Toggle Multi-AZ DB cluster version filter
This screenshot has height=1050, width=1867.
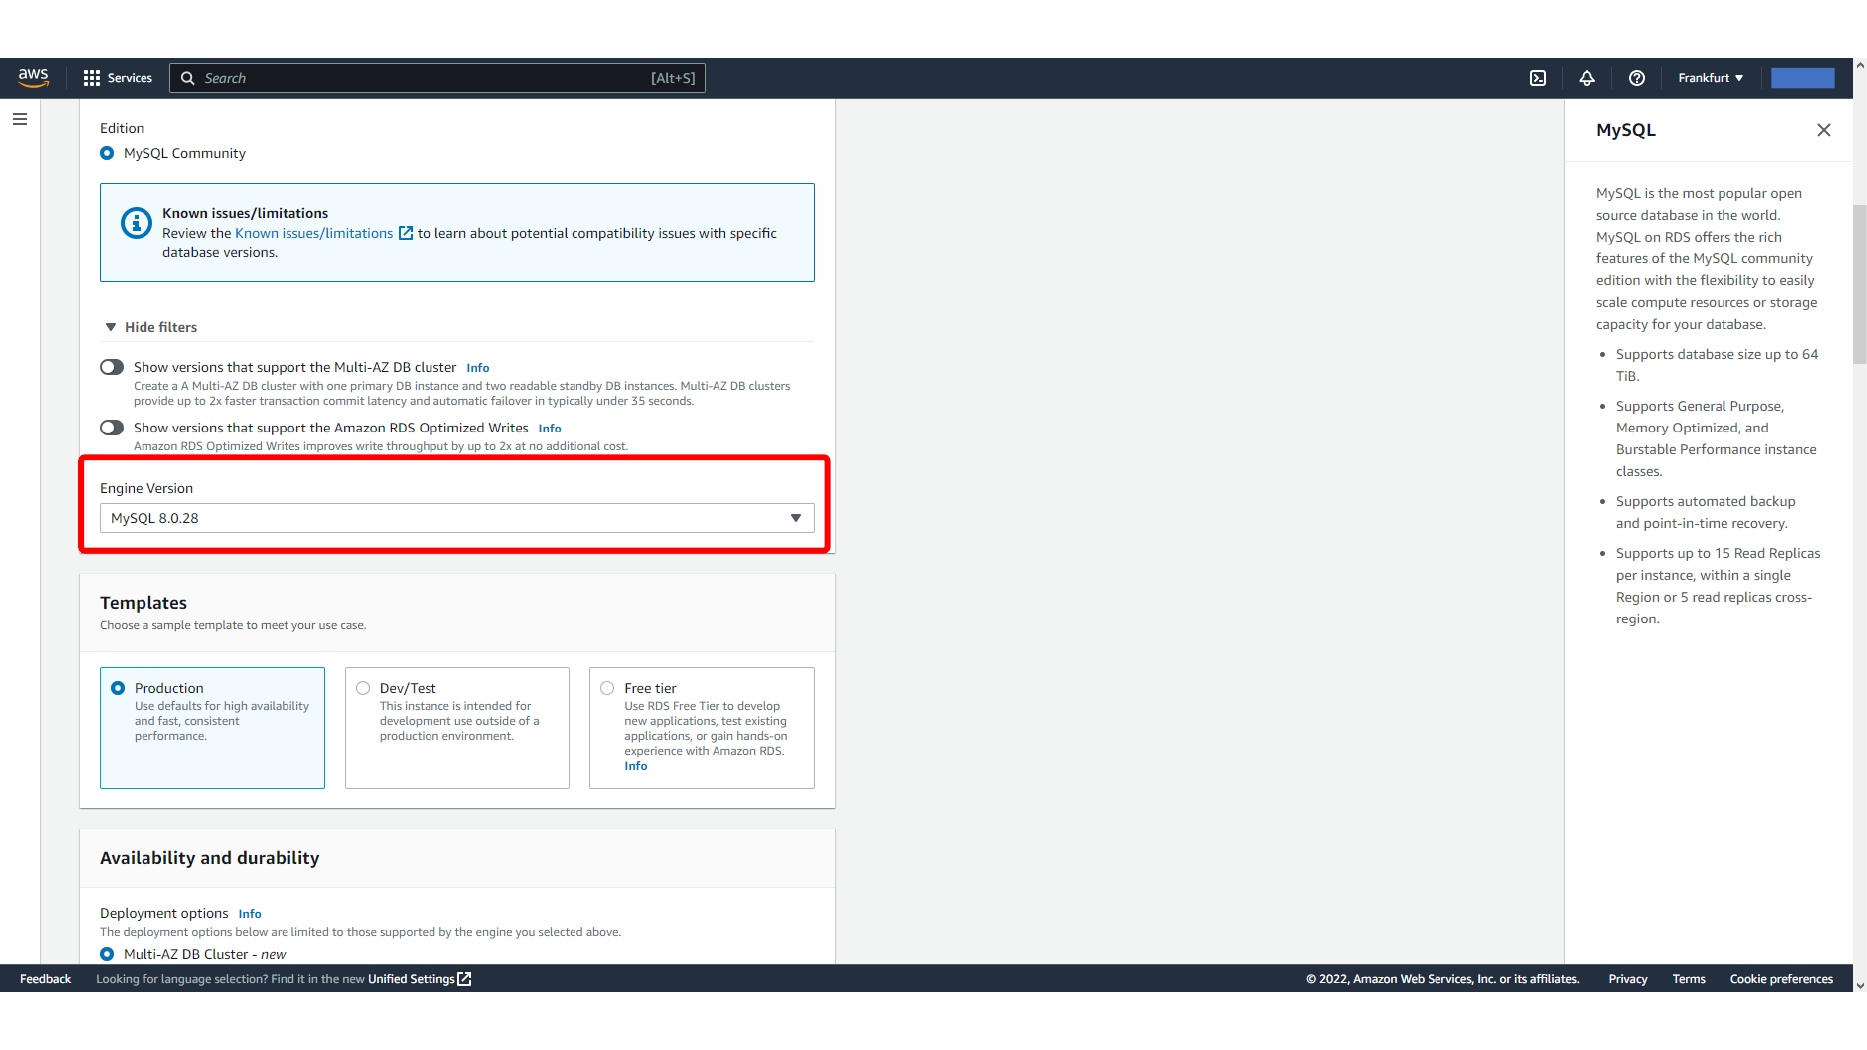[x=112, y=367]
